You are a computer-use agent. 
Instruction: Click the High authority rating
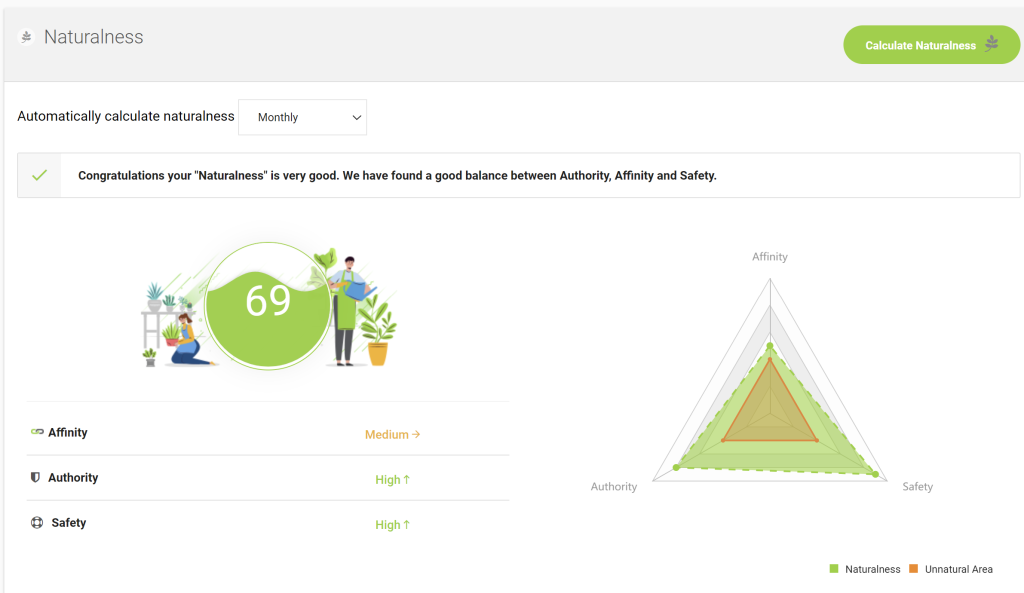(x=392, y=480)
